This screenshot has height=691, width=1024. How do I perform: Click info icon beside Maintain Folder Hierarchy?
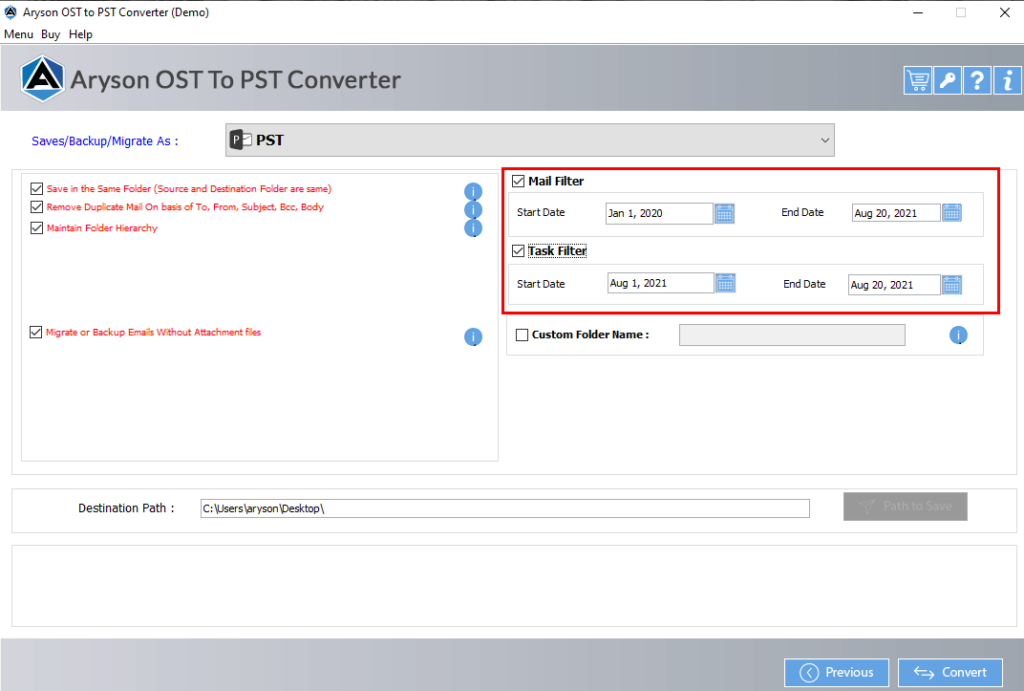coord(473,228)
